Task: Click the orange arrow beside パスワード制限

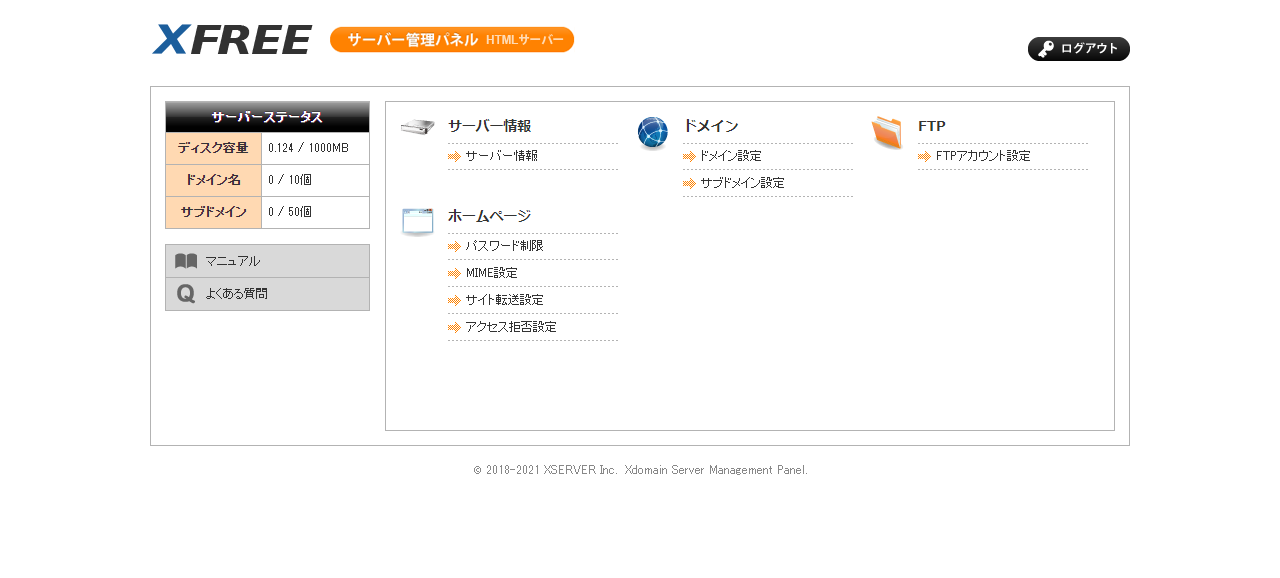Action: (x=454, y=247)
